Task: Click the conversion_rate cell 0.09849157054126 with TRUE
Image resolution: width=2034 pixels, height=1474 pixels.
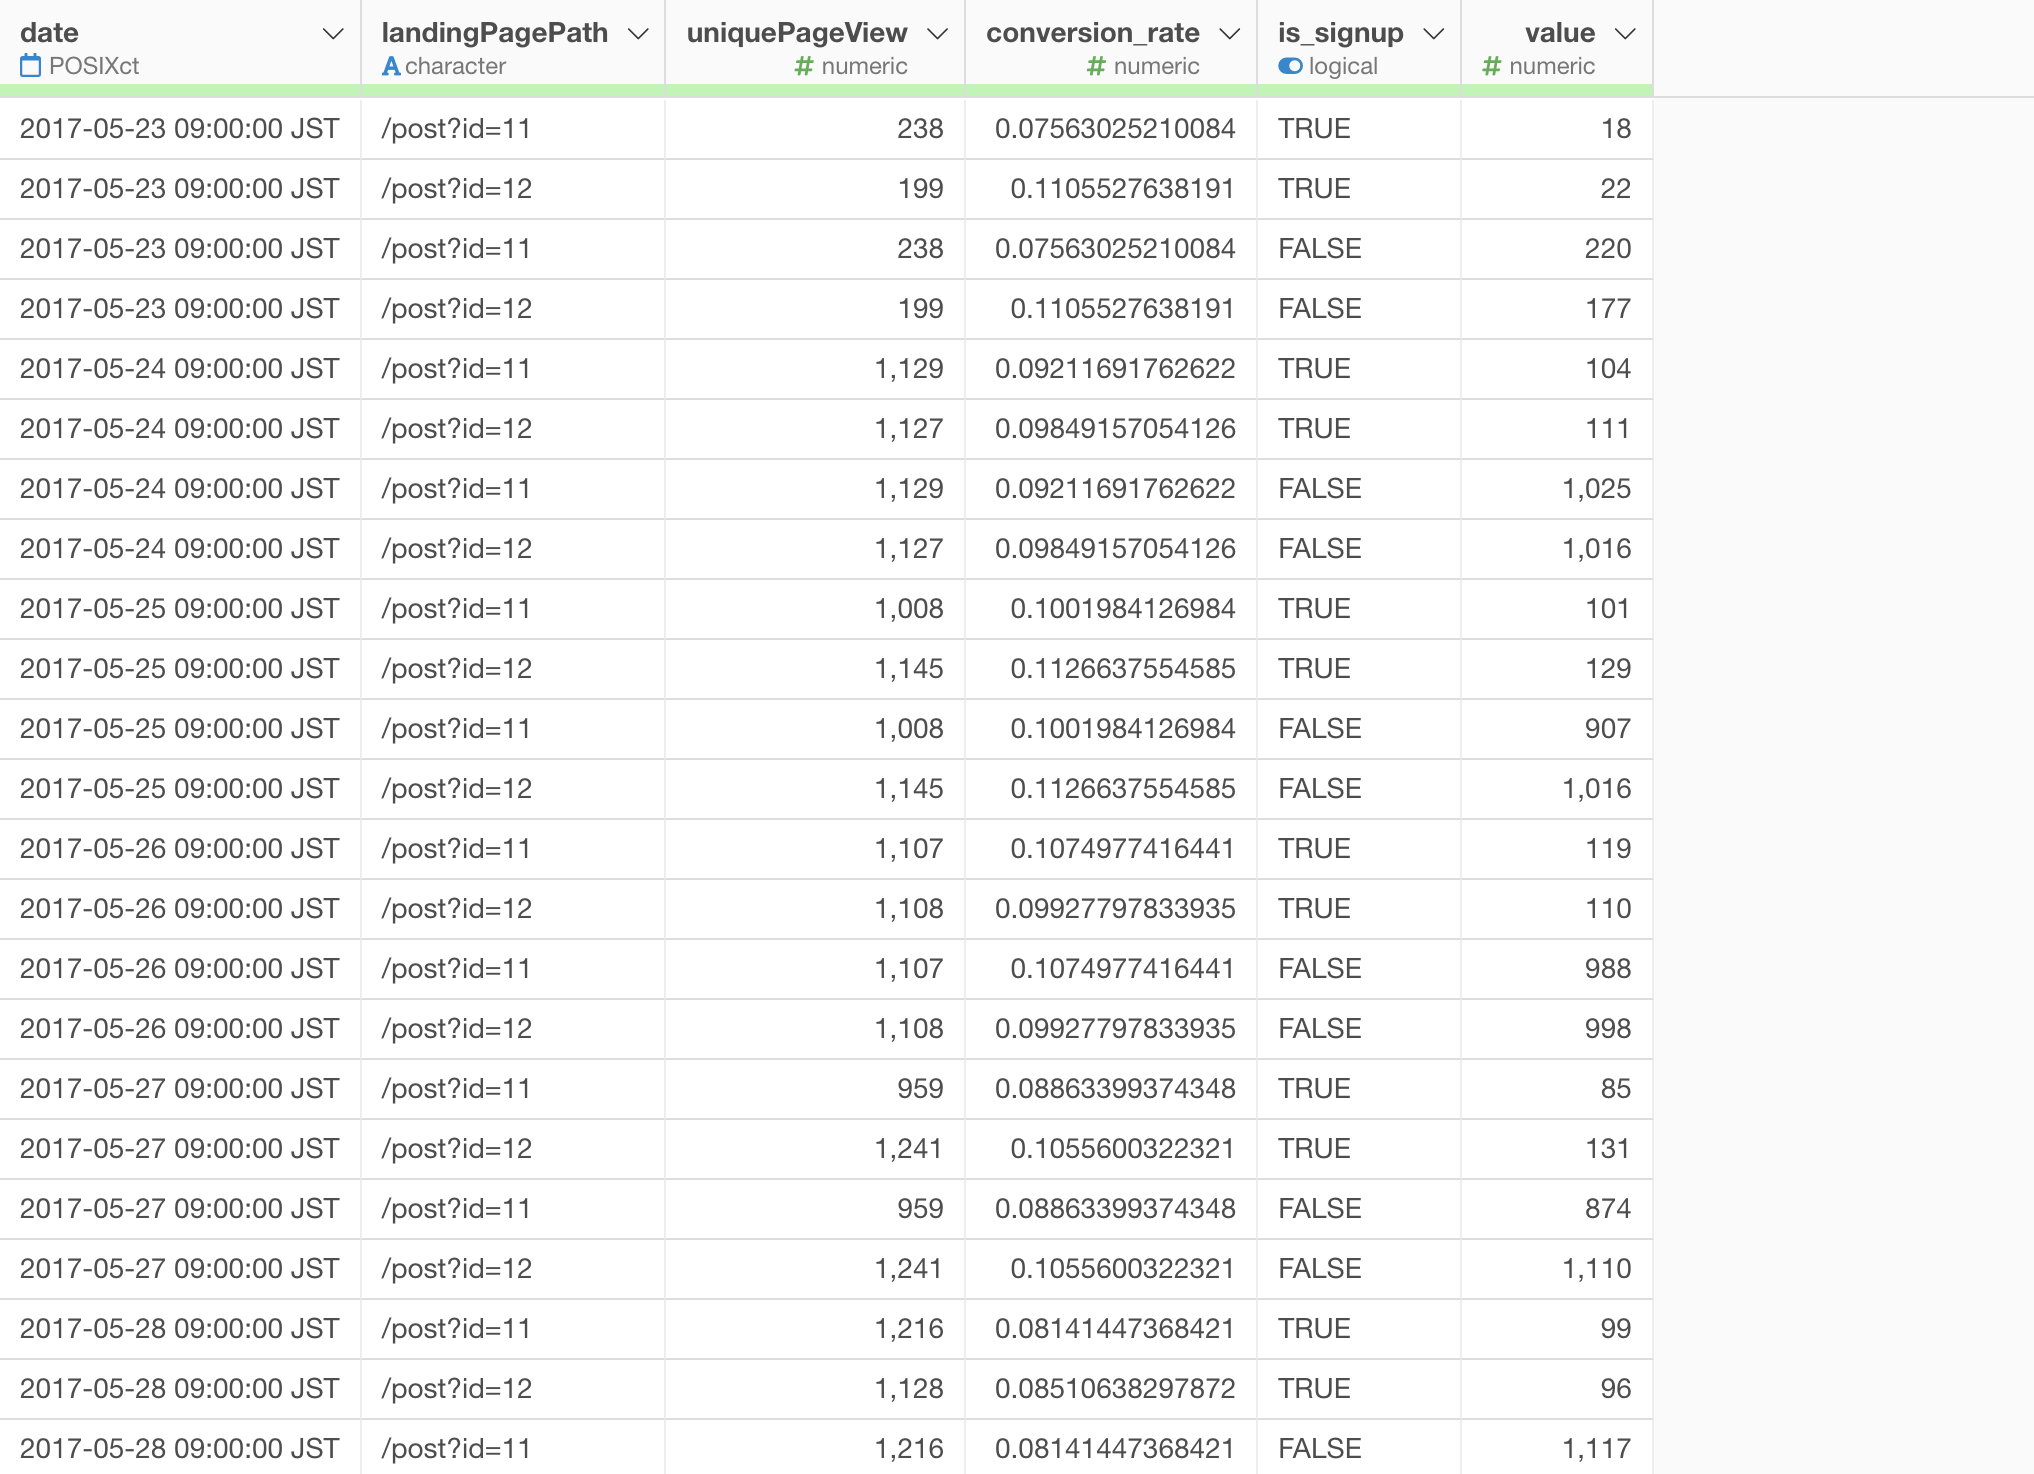Action: click(1111, 429)
